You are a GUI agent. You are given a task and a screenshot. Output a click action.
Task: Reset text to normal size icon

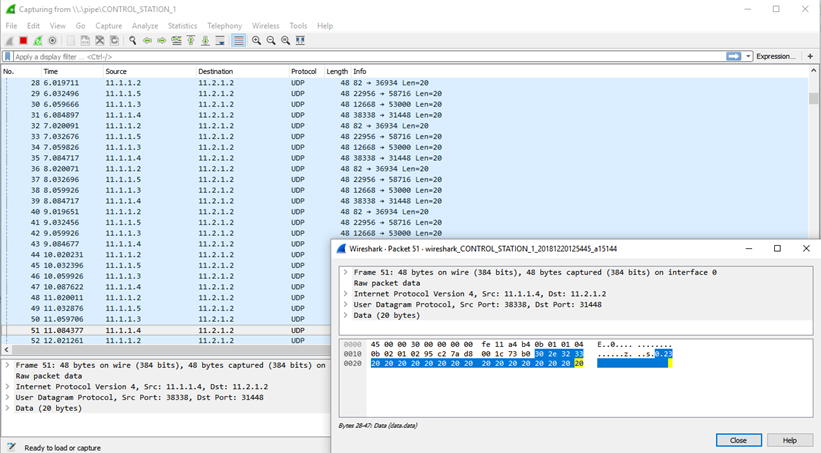tap(285, 40)
